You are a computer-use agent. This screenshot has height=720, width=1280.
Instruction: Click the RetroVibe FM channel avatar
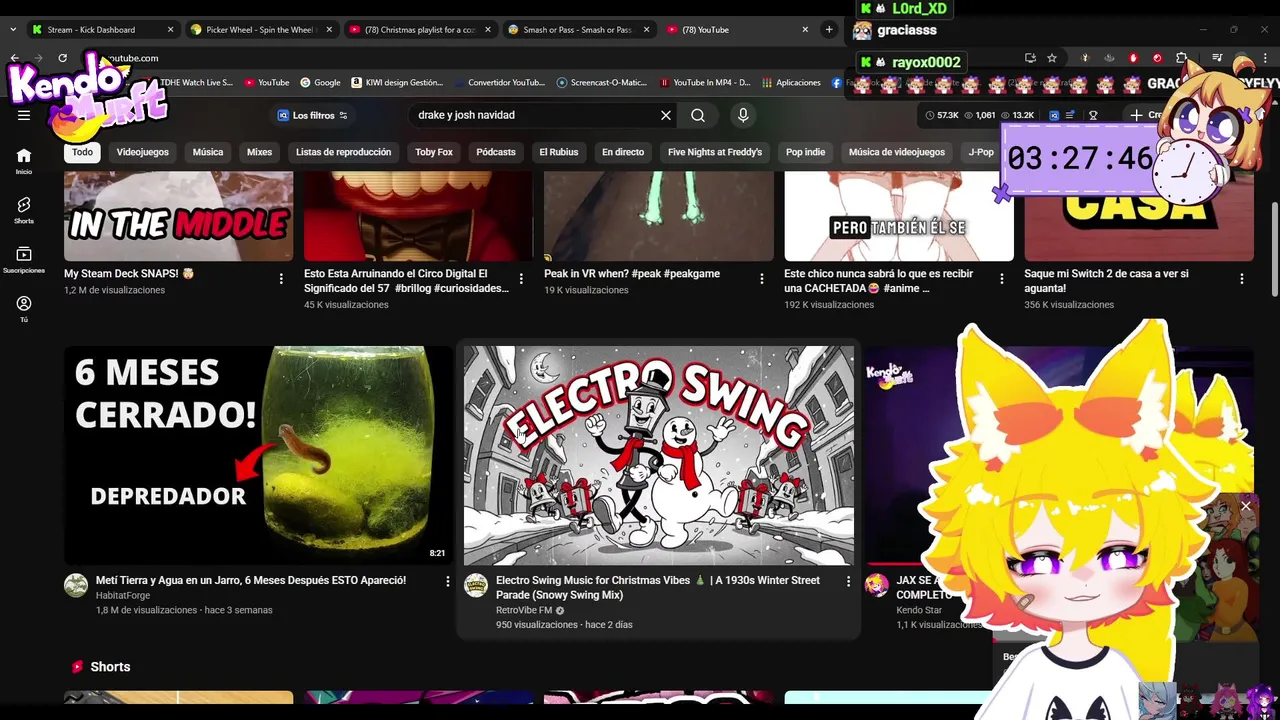[x=476, y=585]
